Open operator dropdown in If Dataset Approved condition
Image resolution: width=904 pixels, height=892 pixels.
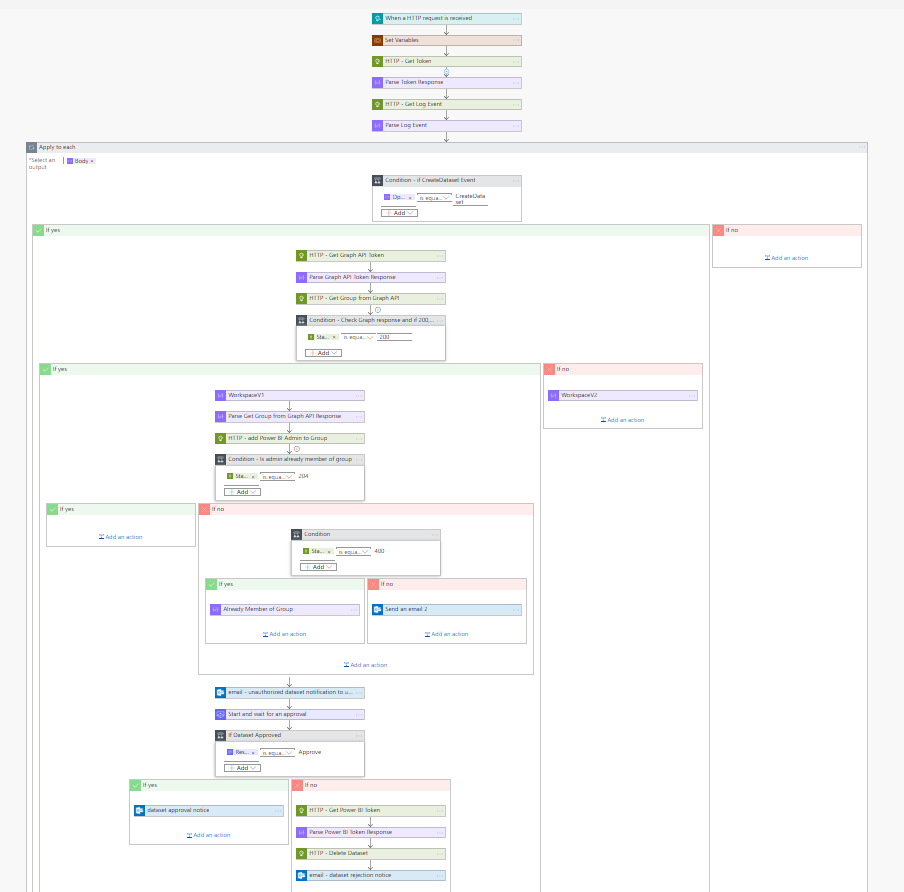pos(277,753)
